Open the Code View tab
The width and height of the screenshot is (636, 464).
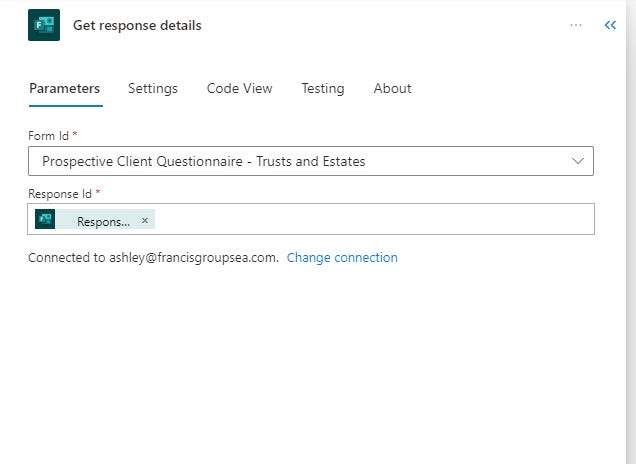[239, 88]
